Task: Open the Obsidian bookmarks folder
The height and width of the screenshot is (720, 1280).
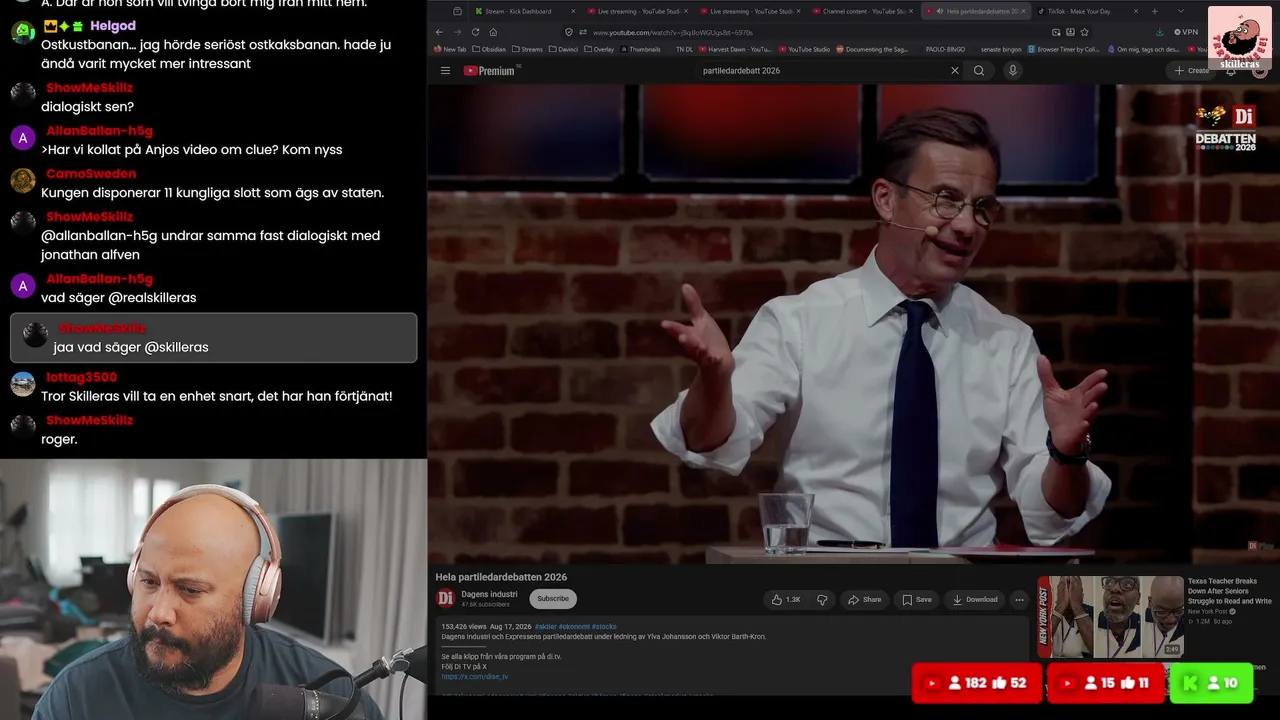Action: pyautogui.click(x=489, y=49)
